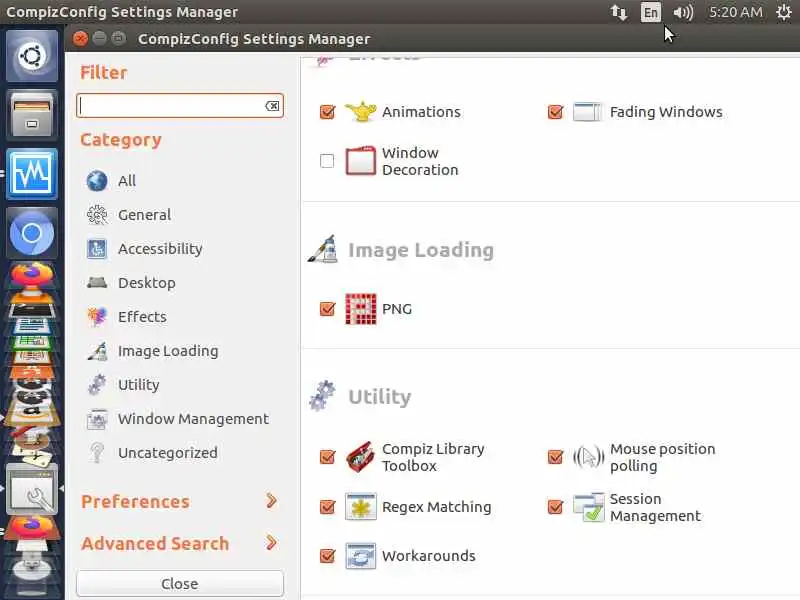Image resolution: width=800 pixels, height=600 pixels.
Task: Disable the Animations checkbox
Action: pos(327,112)
